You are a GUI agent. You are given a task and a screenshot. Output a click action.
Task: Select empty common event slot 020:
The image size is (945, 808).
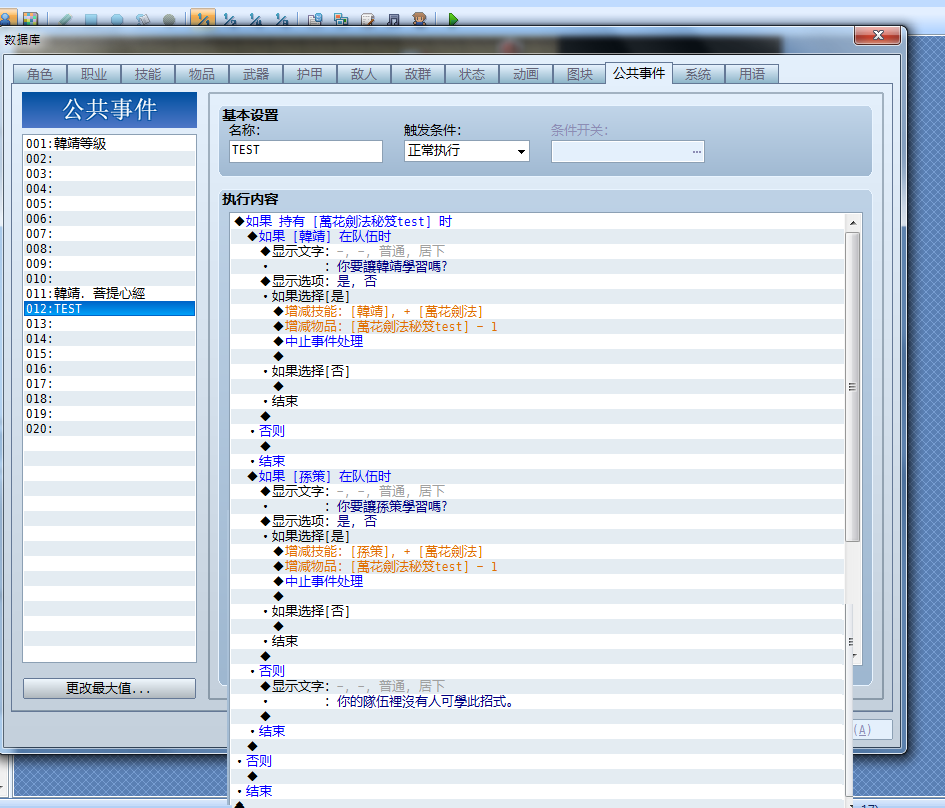coord(109,428)
